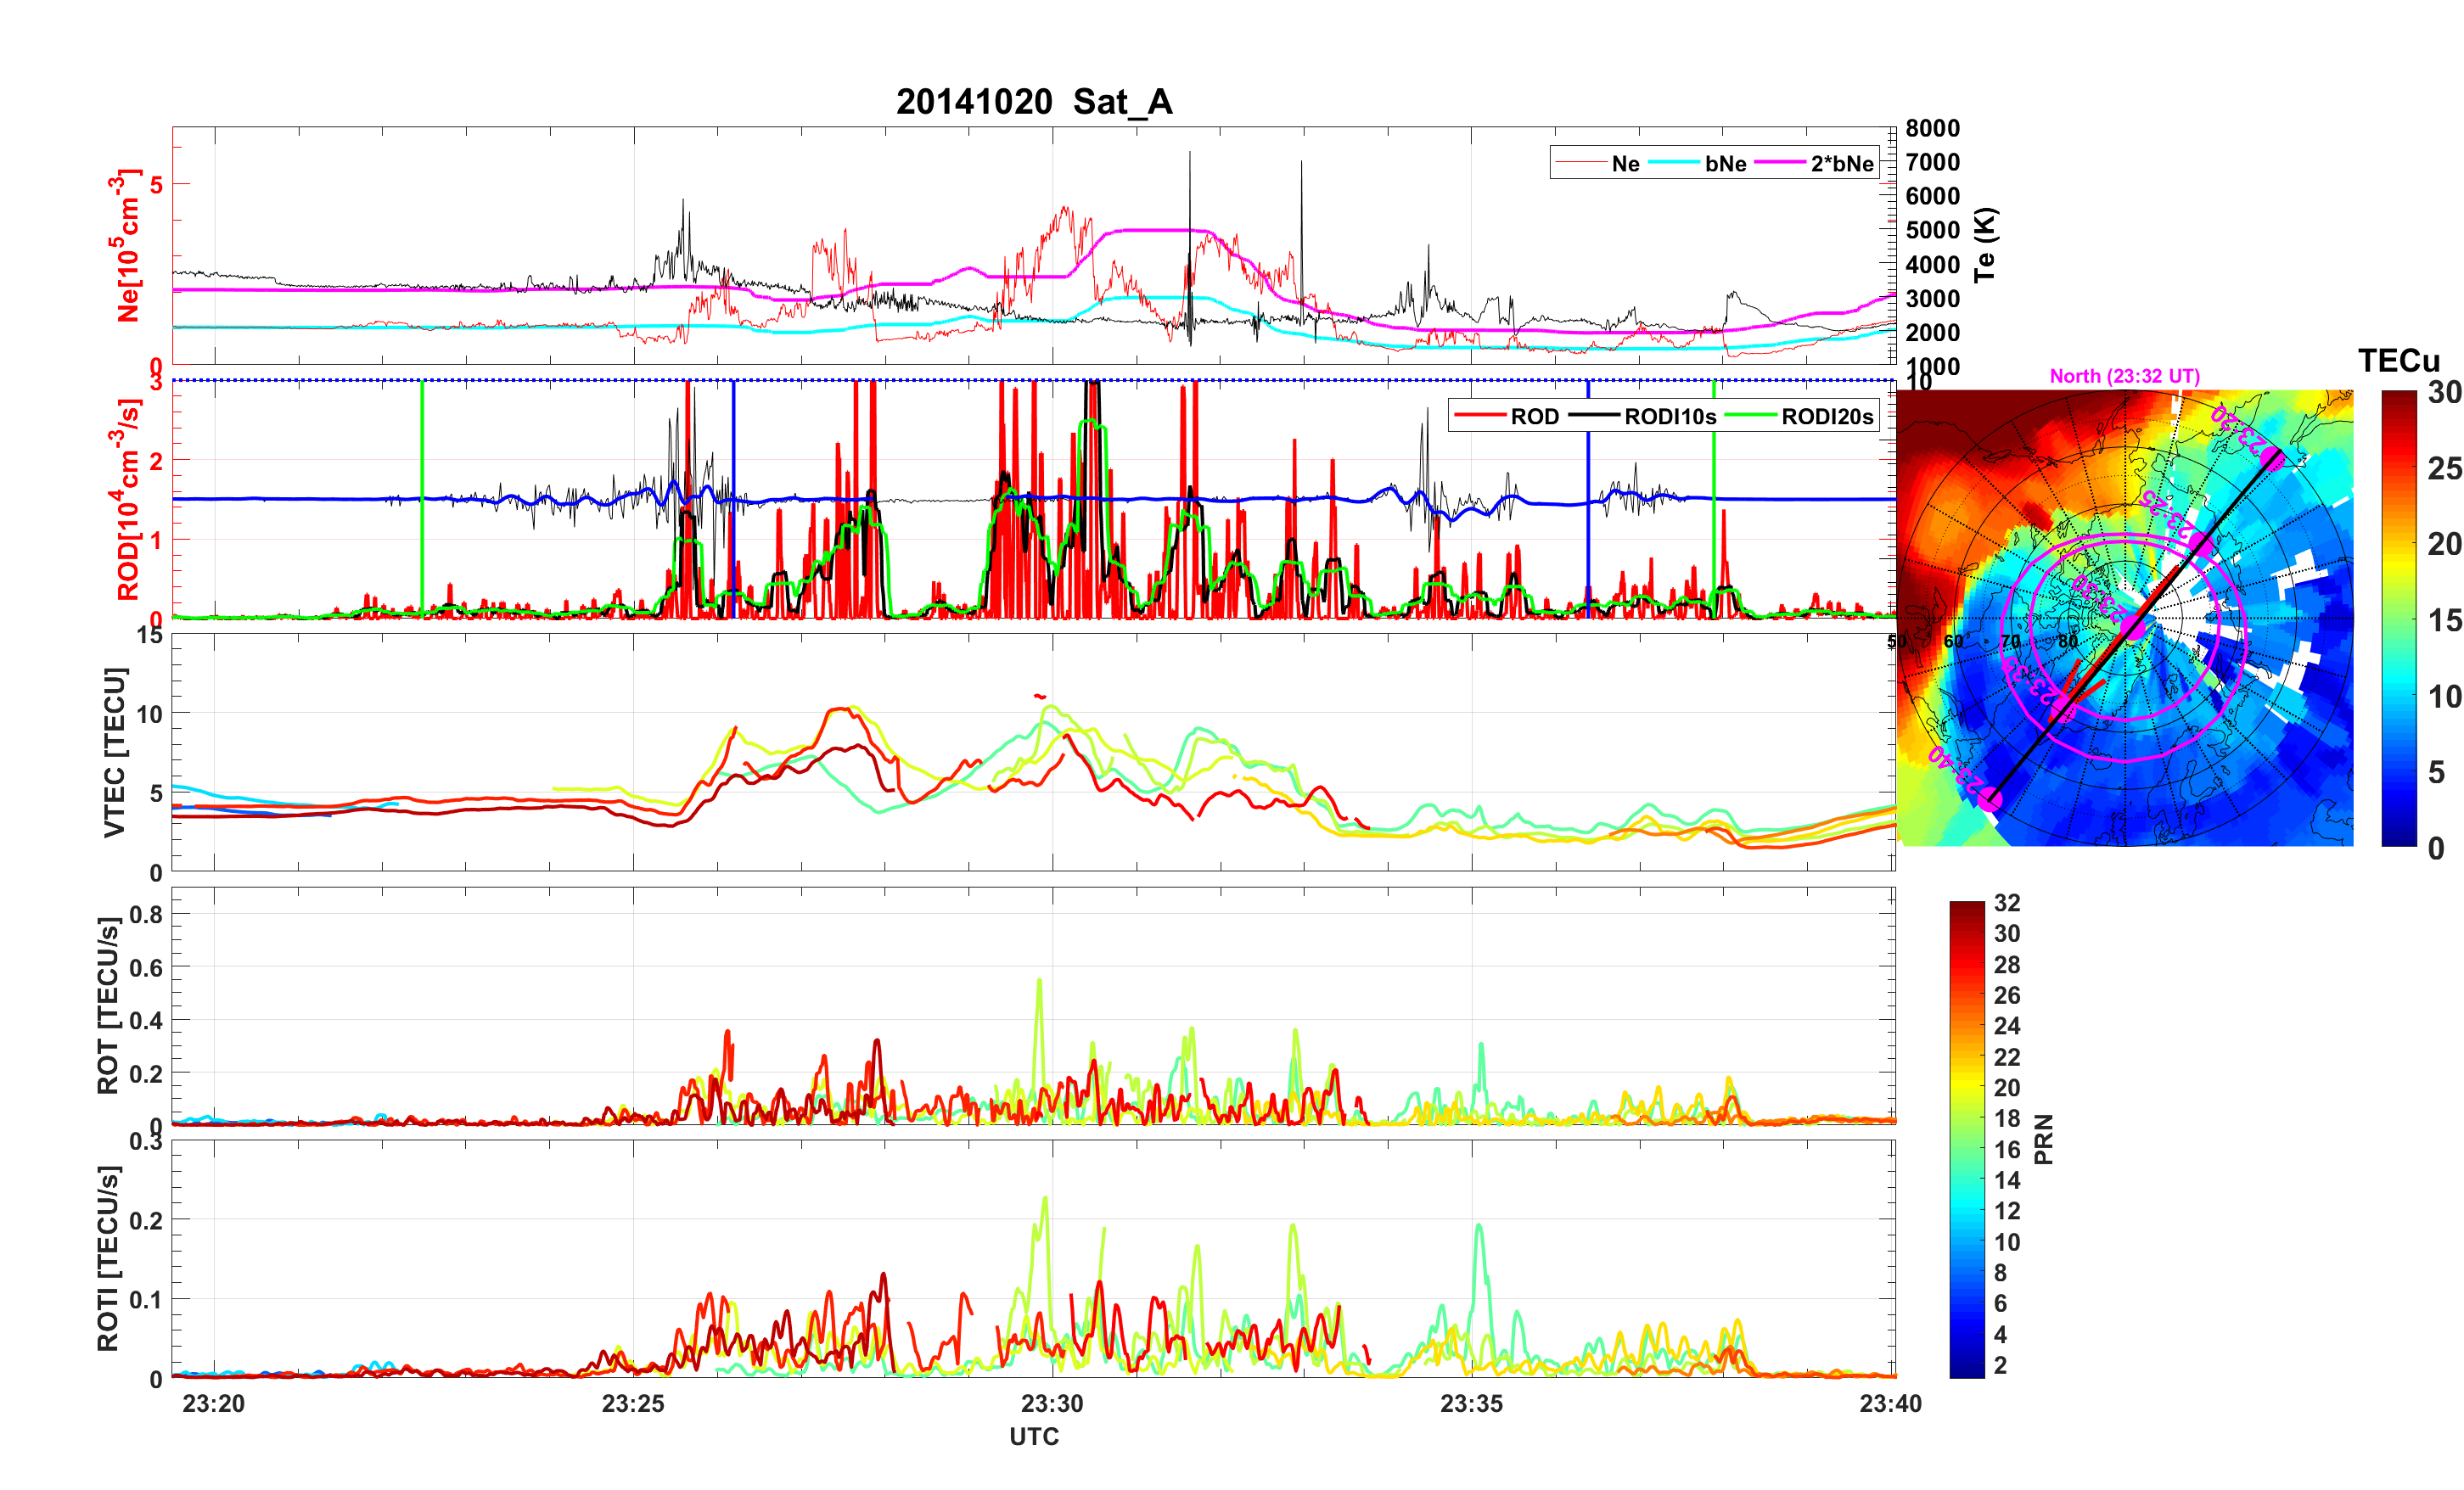Click the UTC x-axis label
Screen dimensions: 2464x1490
1033,1436
